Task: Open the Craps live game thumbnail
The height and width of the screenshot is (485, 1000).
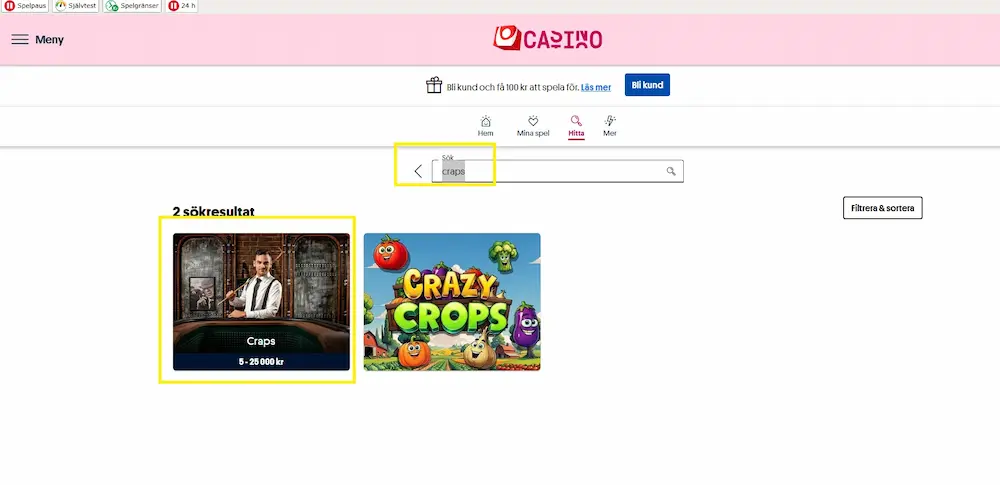Action: point(261,301)
